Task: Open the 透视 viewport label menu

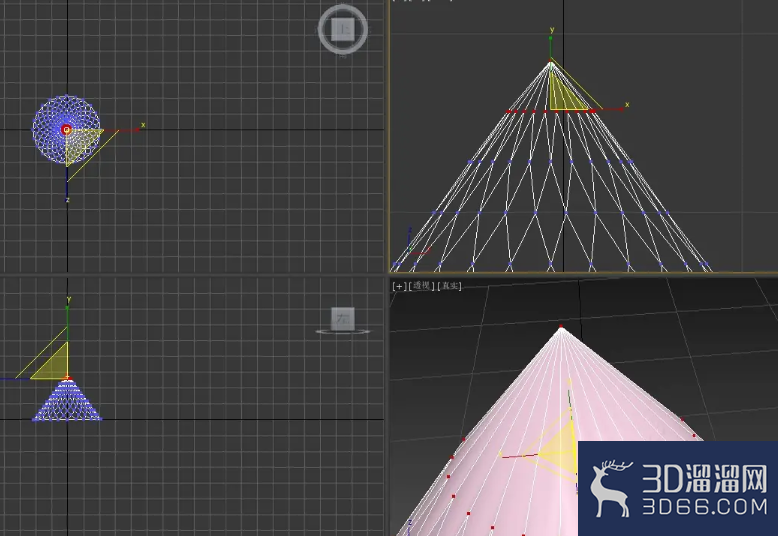Action: 422,286
